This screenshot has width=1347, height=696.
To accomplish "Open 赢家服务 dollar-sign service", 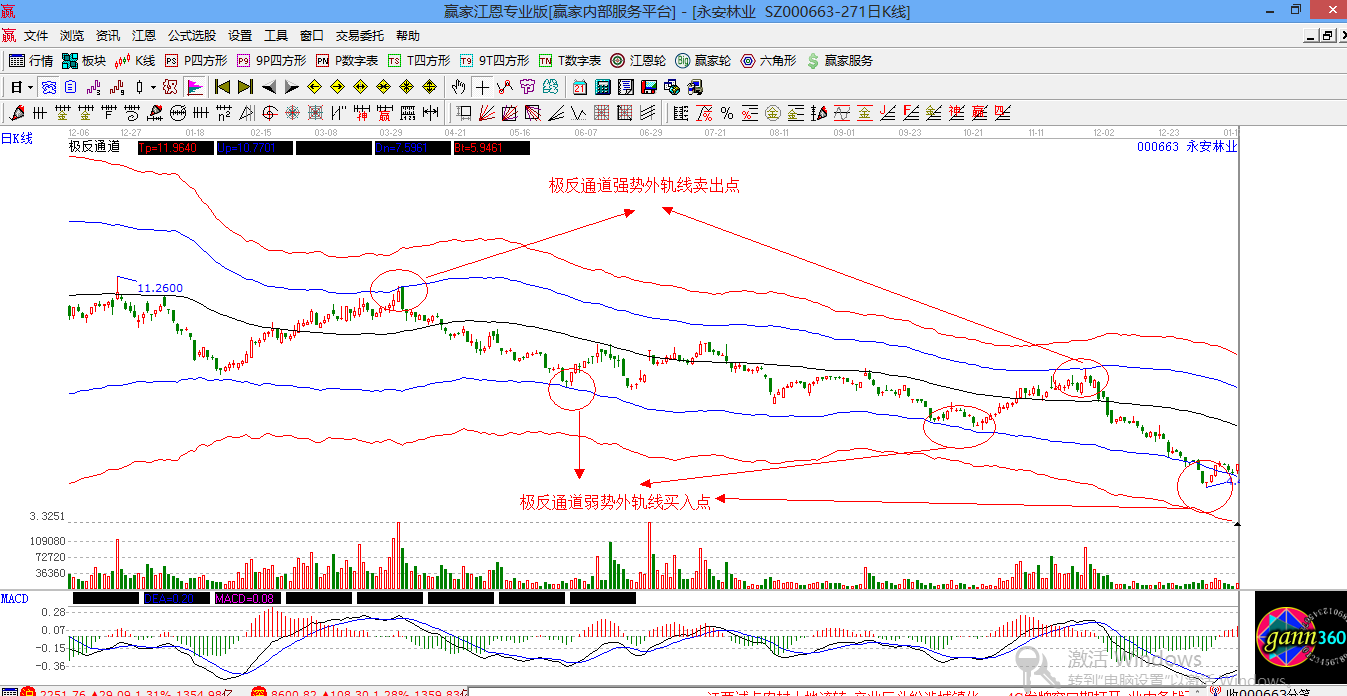I will [x=839, y=61].
